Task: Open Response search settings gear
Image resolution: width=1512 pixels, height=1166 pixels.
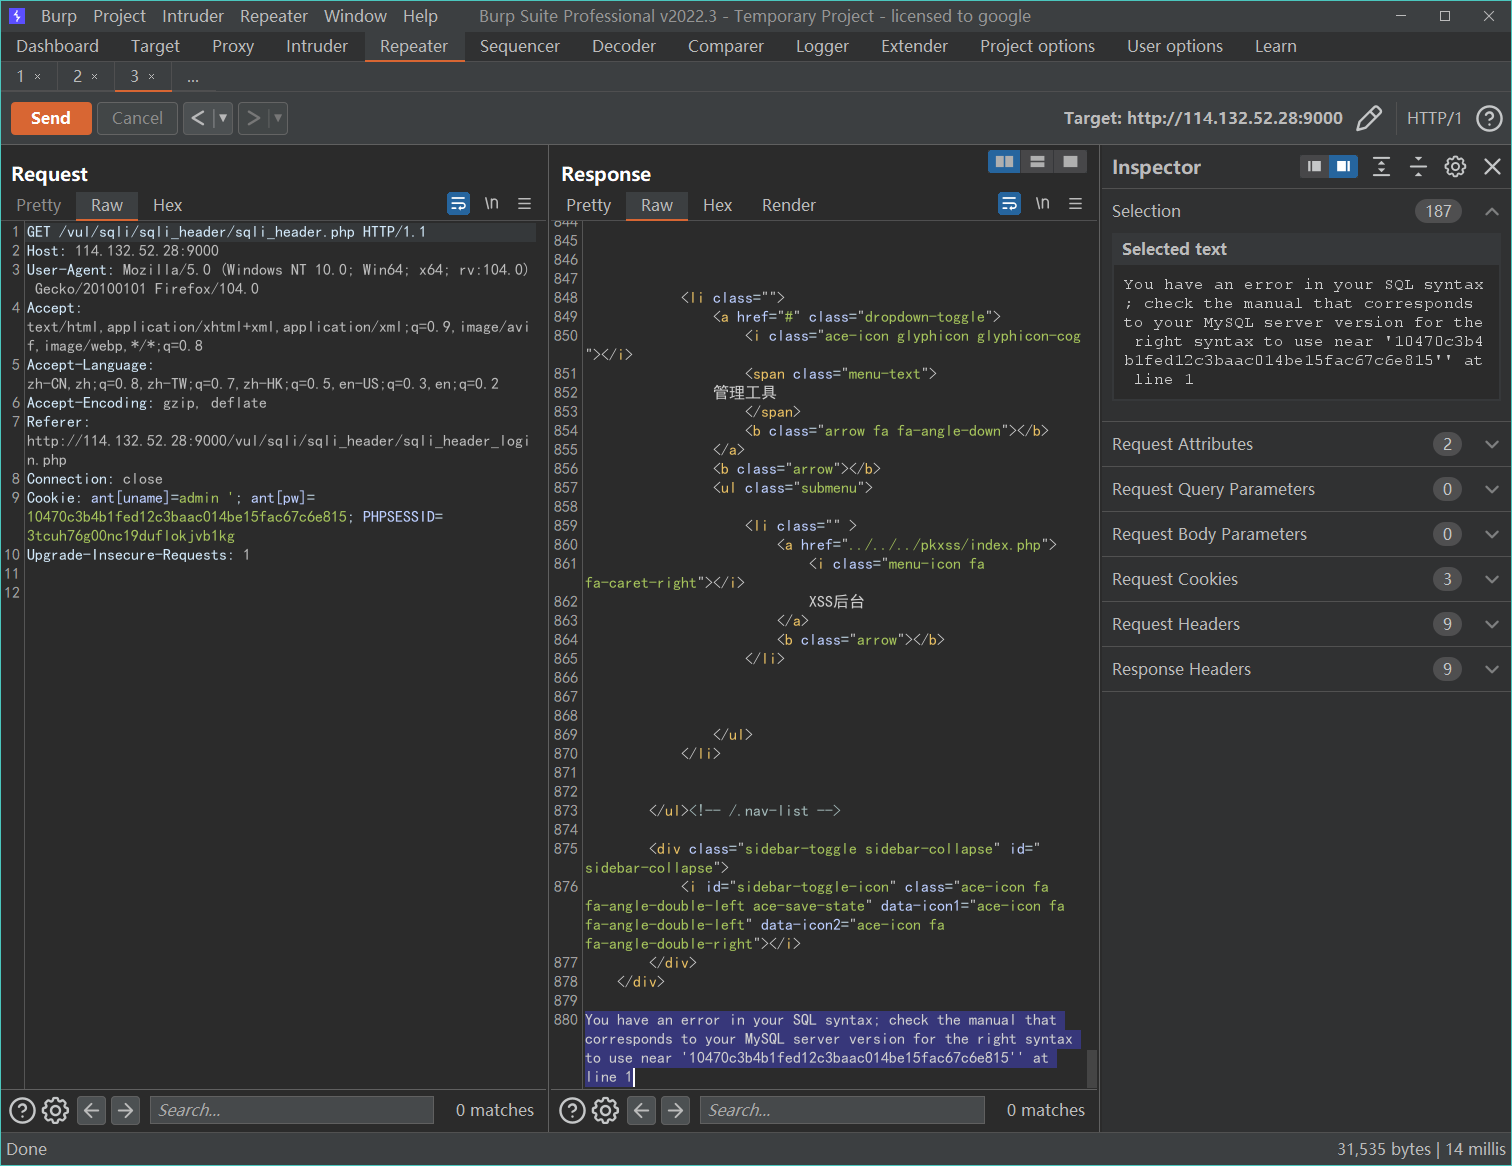Action: tap(605, 1110)
